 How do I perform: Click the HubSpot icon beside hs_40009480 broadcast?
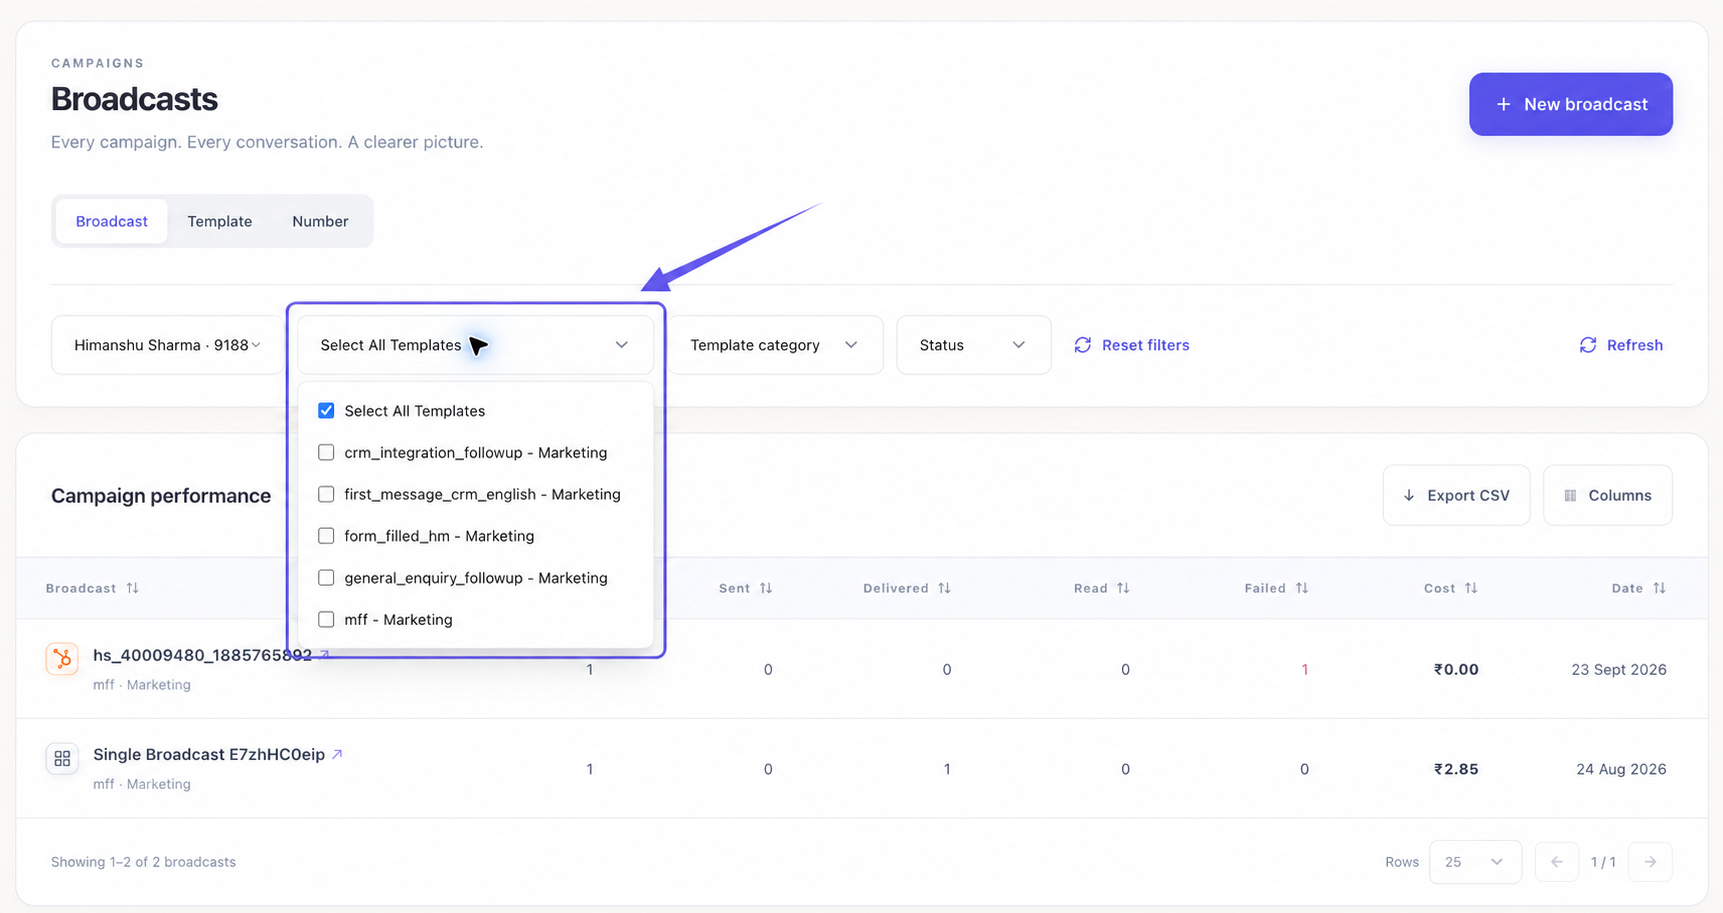[62, 659]
